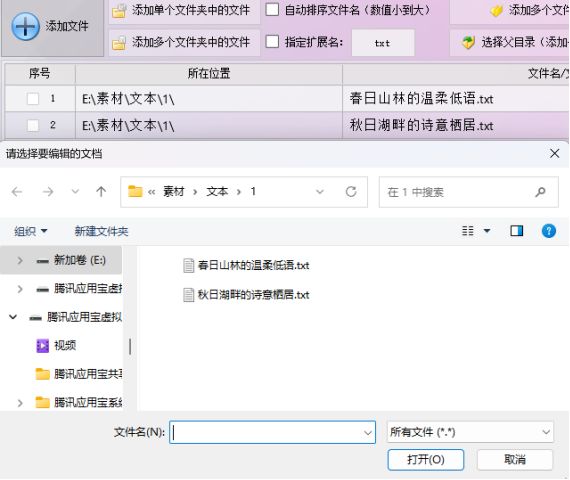The image size is (570, 480).
Task: Click the 添加单个文件夹中的文件 folder icon
Action: [x=119, y=11]
